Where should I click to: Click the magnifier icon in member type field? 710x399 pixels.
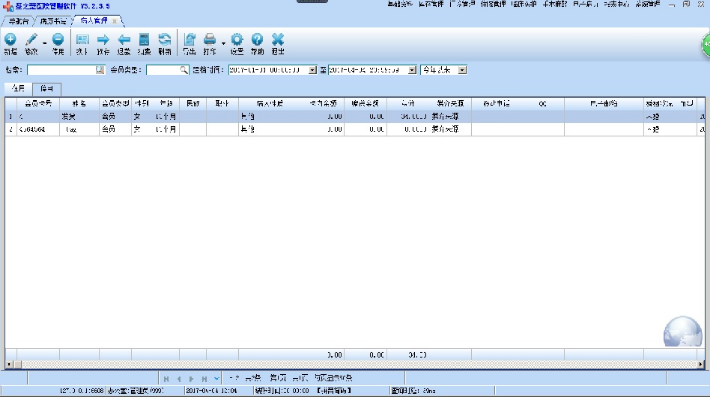click(183, 70)
